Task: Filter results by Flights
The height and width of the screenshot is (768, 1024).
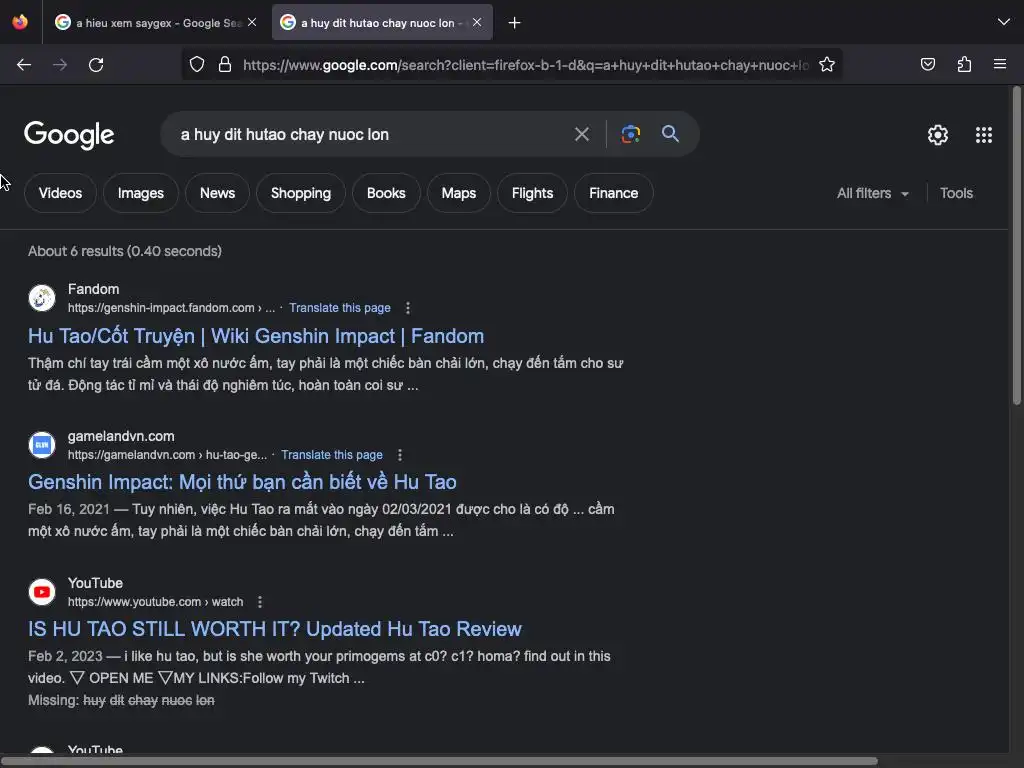Action: click(x=532, y=193)
